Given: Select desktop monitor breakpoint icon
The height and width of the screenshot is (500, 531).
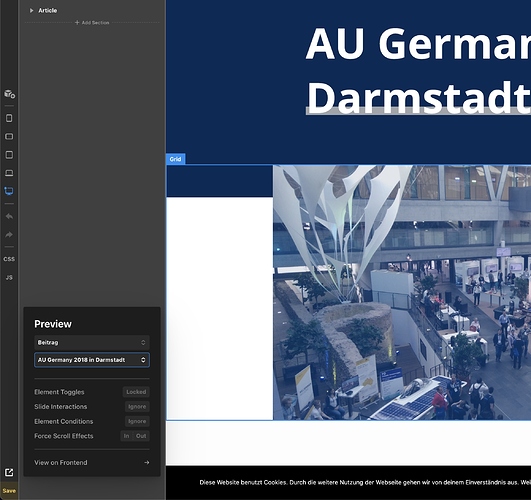Looking at the screenshot, I should click(x=9, y=191).
